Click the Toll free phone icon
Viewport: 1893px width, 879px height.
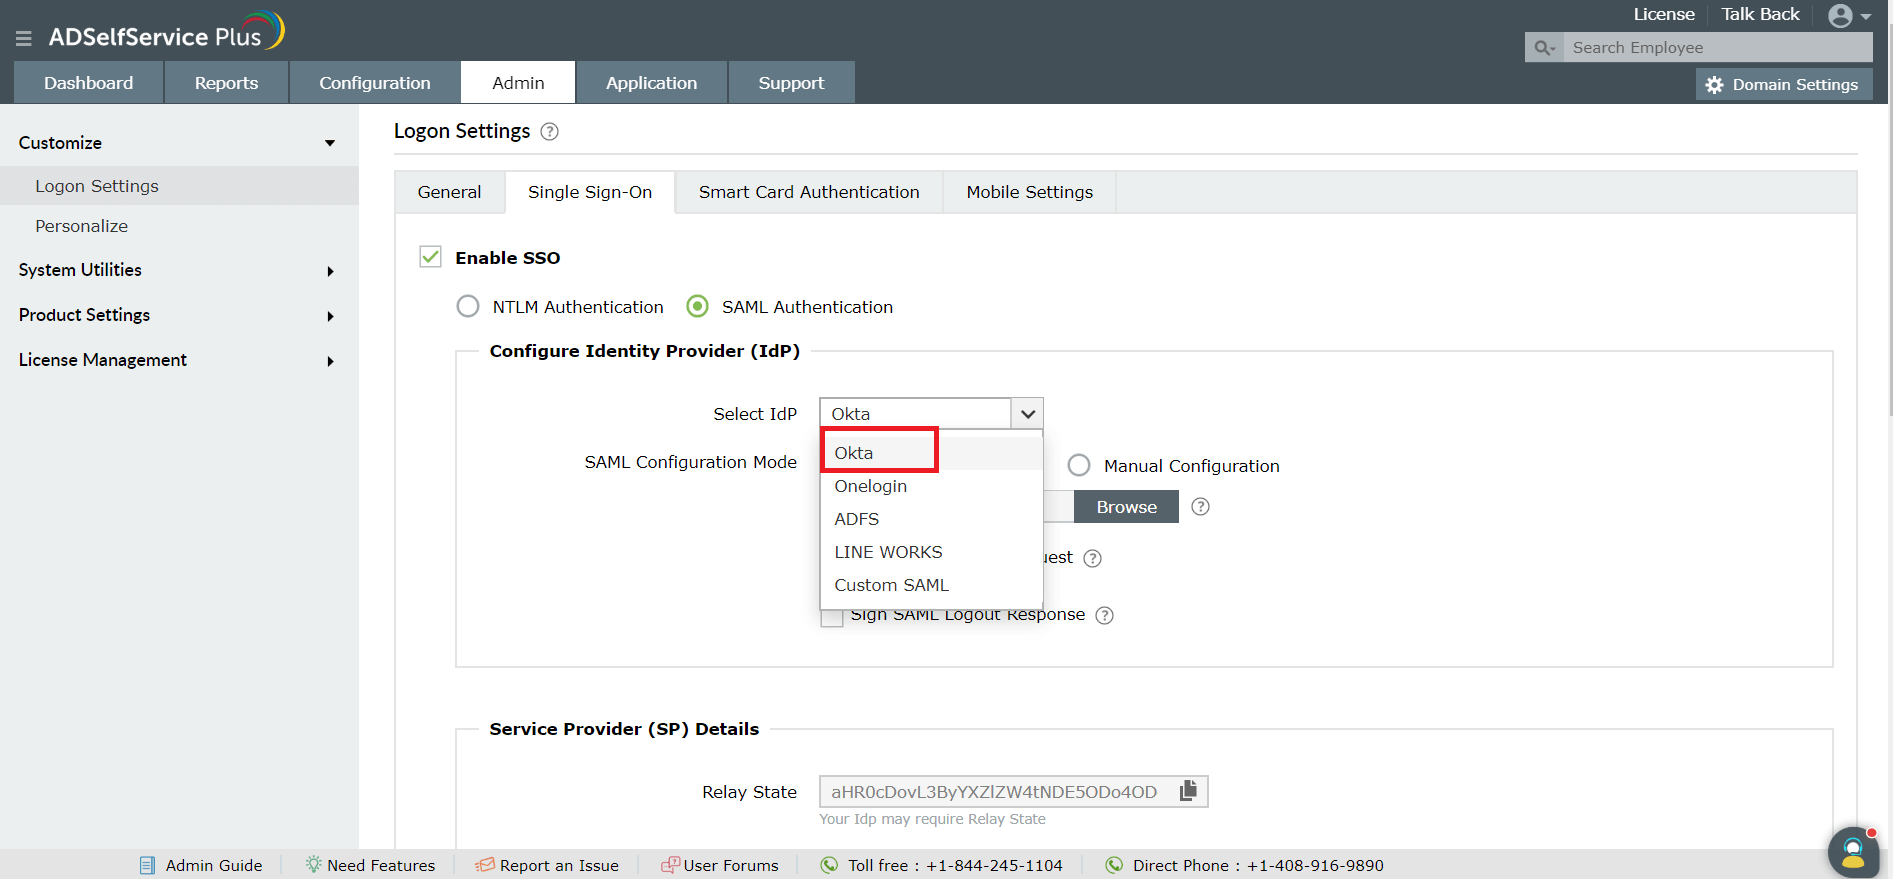pos(829,865)
